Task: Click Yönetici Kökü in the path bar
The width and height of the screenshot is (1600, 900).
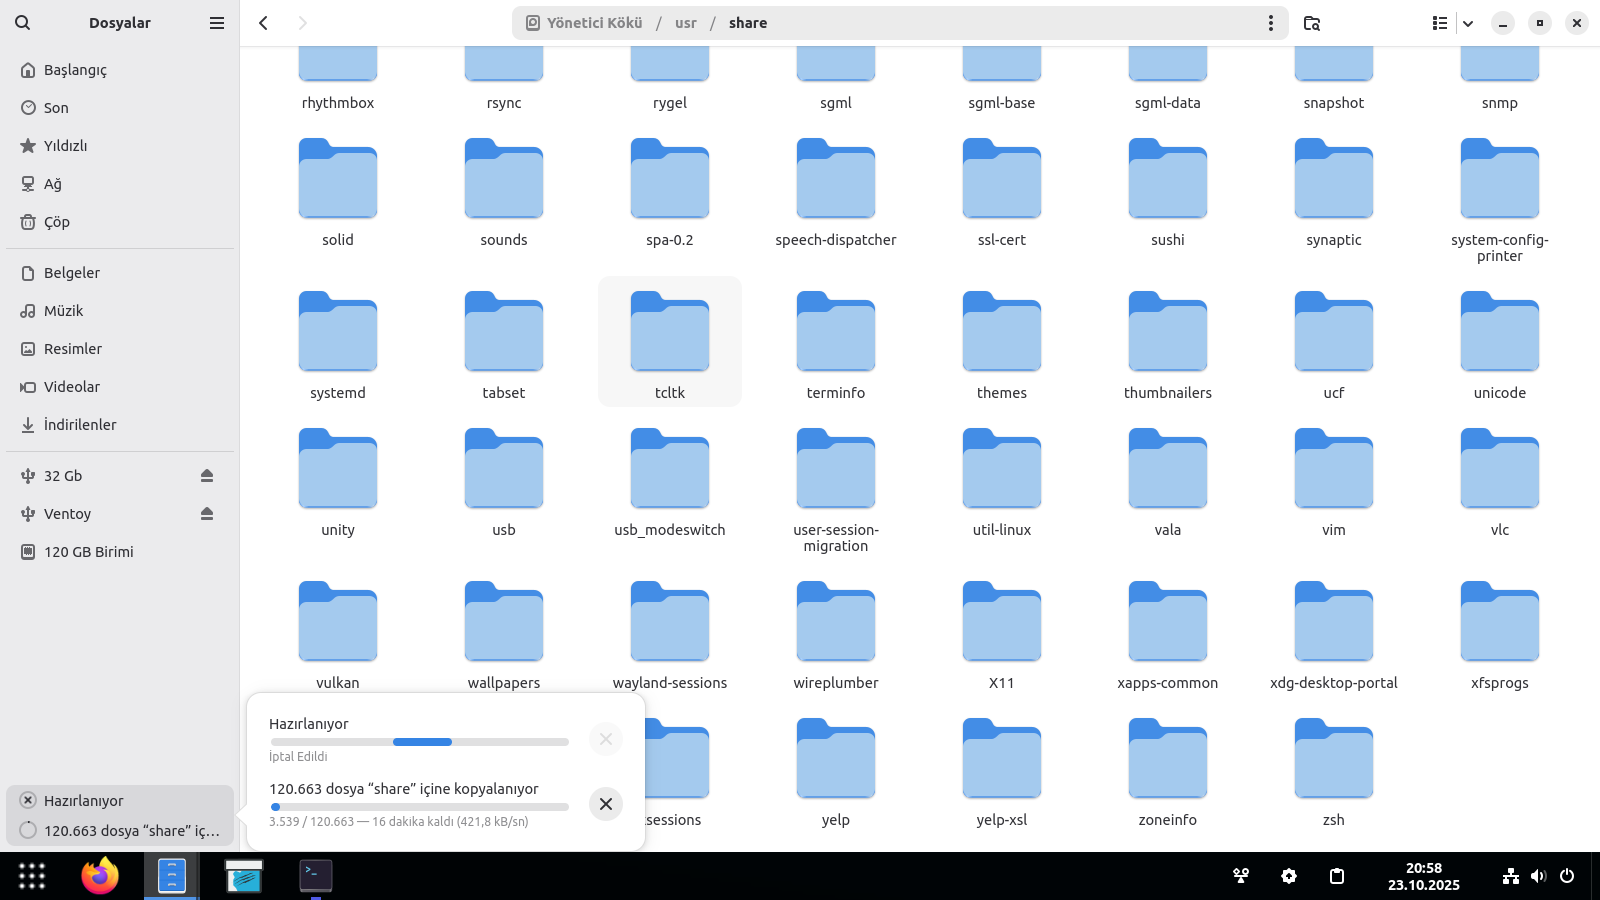Action: (x=594, y=23)
